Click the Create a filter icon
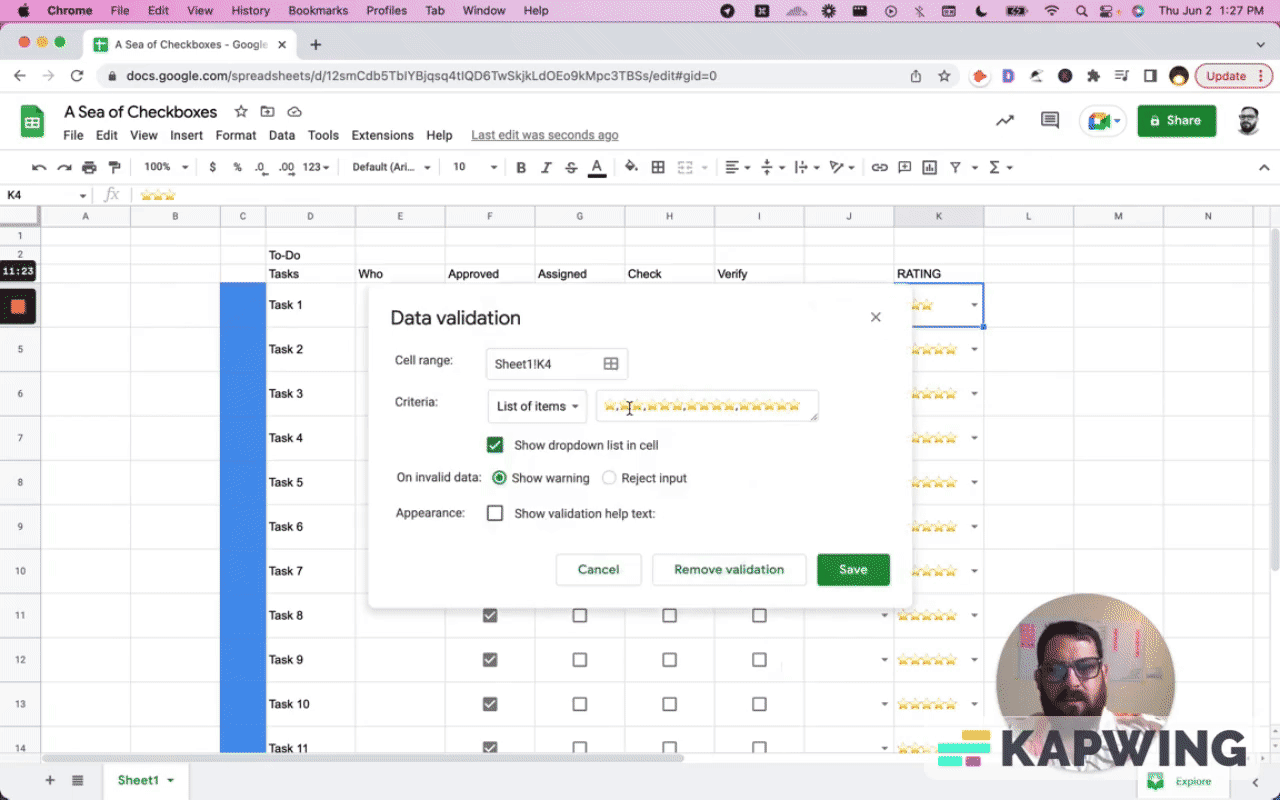This screenshot has height=800, width=1280. pyautogui.click(x=956, y=167)
